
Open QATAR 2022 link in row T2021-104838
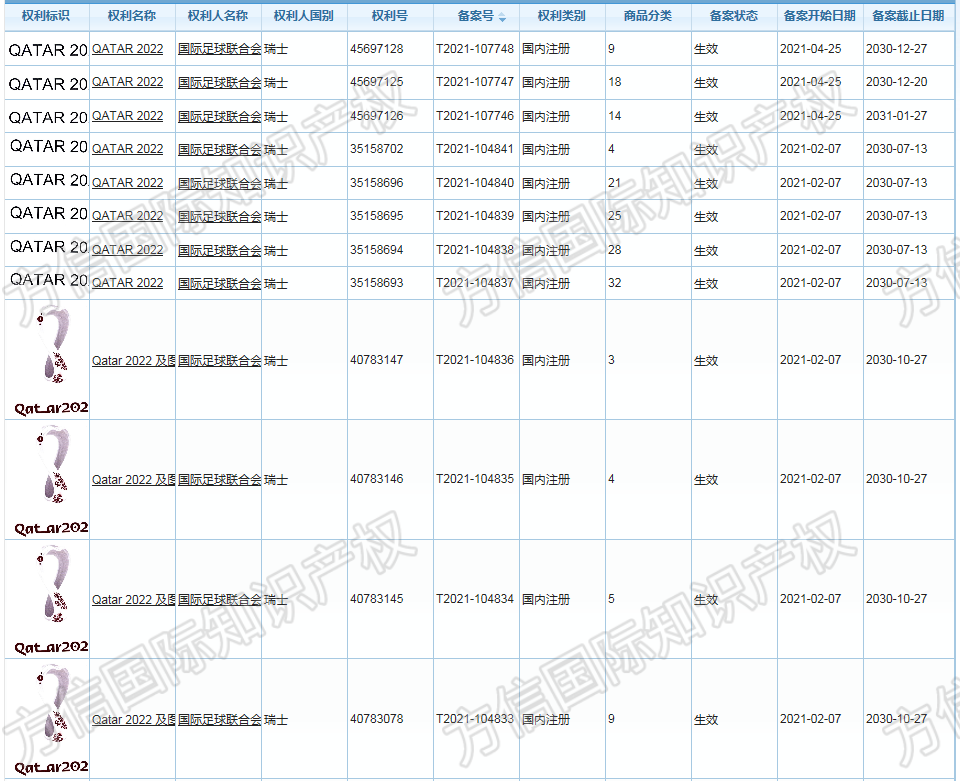click(127, 250)
